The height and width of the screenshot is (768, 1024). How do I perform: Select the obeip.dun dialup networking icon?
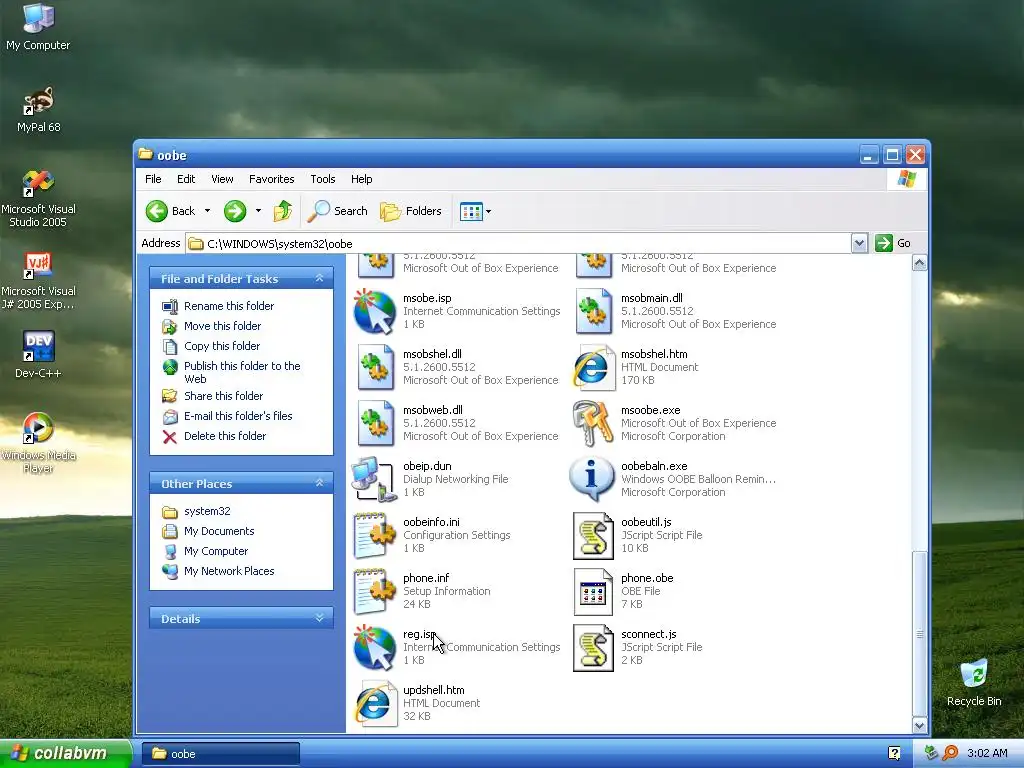375,479
